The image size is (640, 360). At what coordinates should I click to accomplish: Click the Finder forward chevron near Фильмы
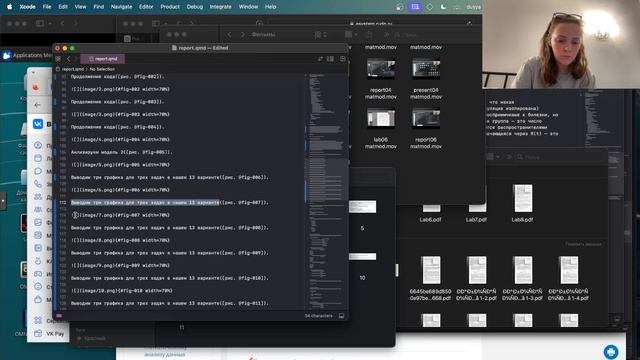tap(242, 35)
